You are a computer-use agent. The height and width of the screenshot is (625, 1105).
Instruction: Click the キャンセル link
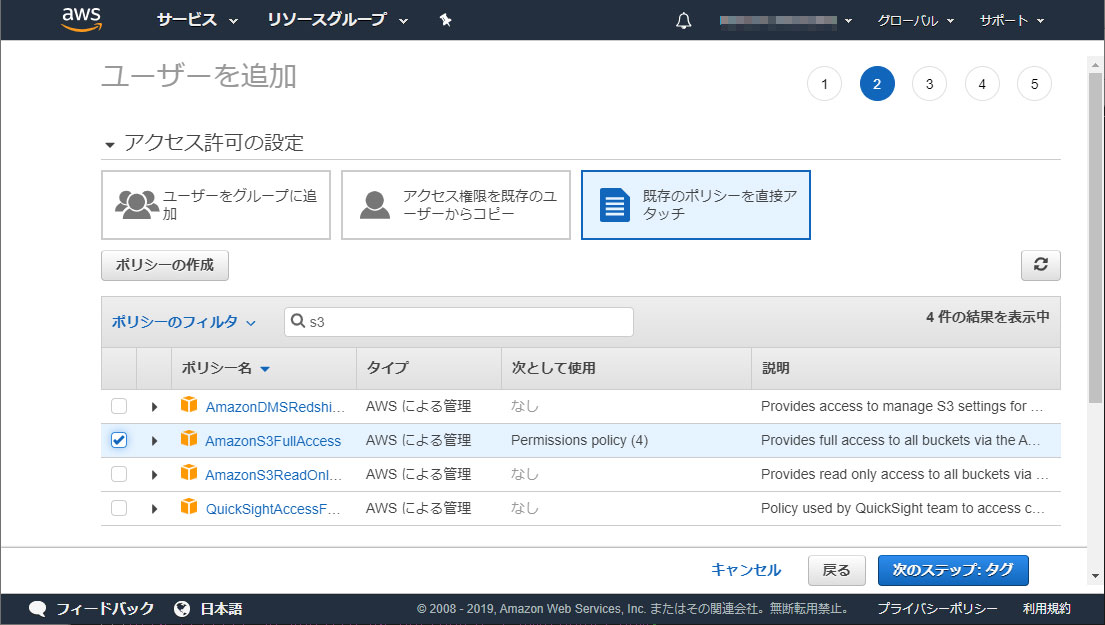(745, 570)
